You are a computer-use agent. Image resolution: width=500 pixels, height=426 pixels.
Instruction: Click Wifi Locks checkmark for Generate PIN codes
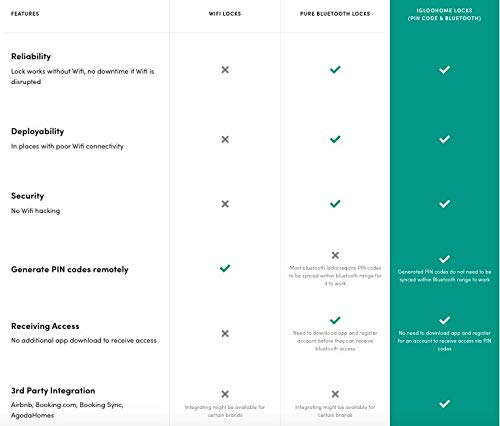tap(225, 268)
